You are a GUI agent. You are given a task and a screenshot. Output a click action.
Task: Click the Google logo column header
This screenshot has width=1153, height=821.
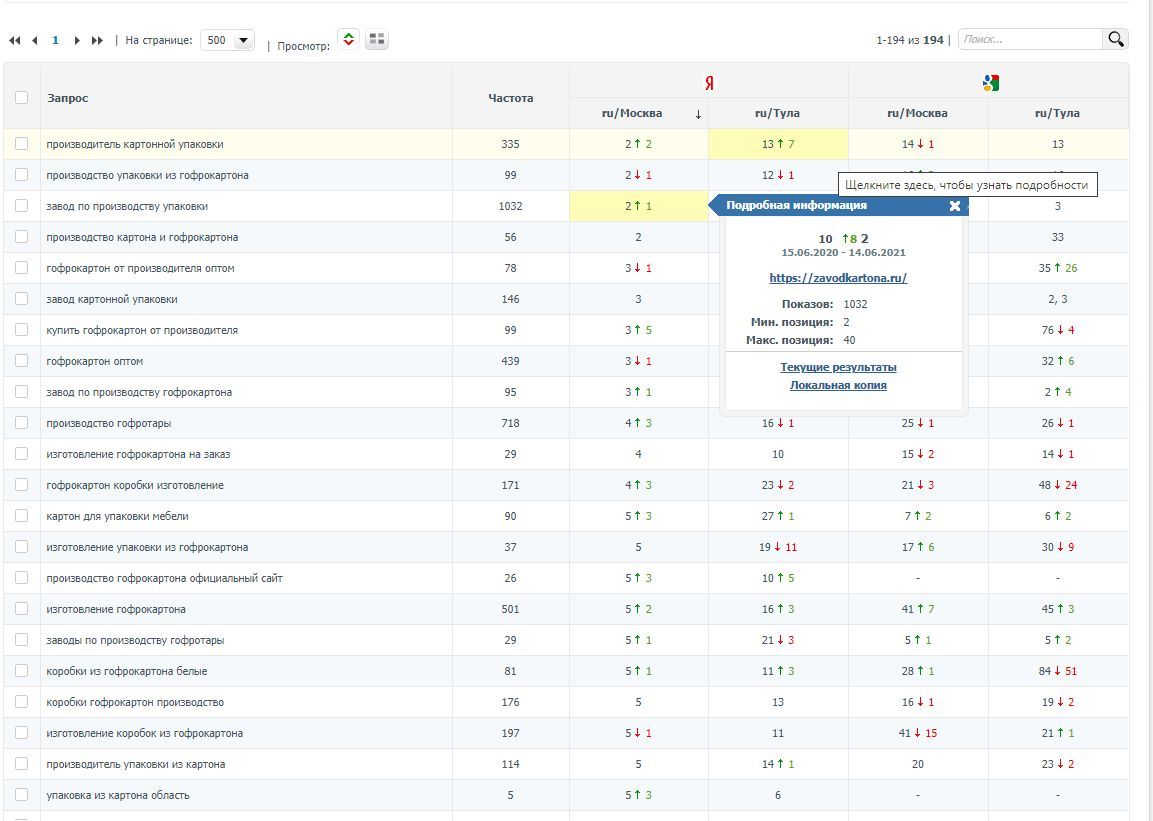[x=990, y=83]
